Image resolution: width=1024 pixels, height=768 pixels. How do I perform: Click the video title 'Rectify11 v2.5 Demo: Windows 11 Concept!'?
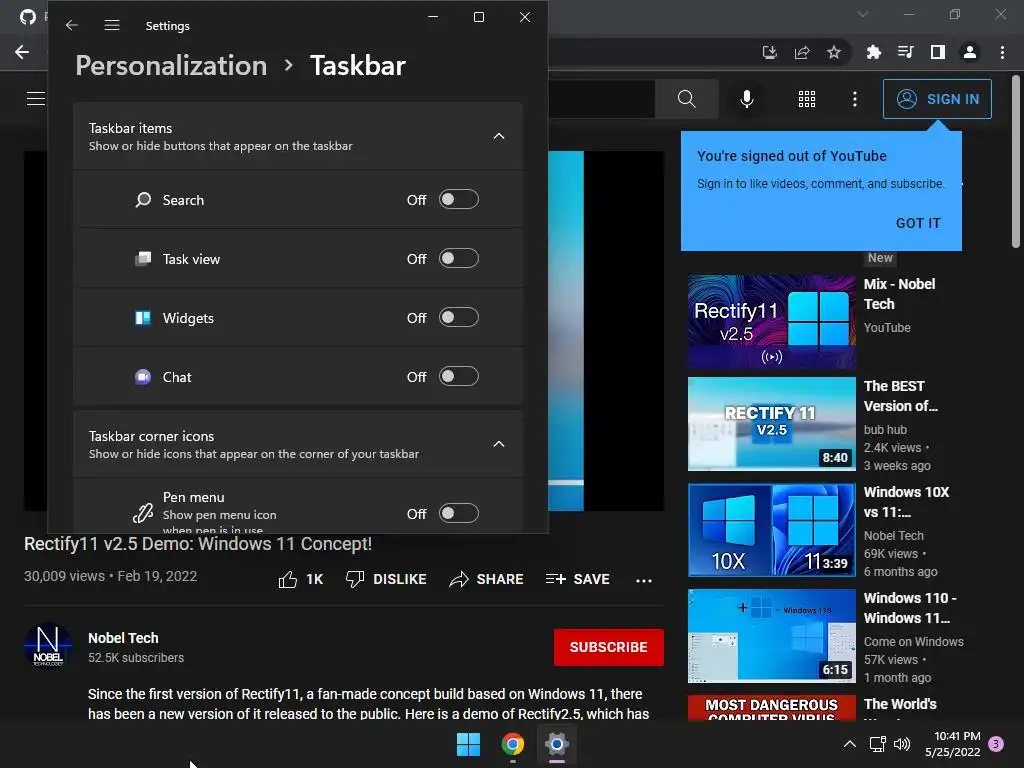198,544
